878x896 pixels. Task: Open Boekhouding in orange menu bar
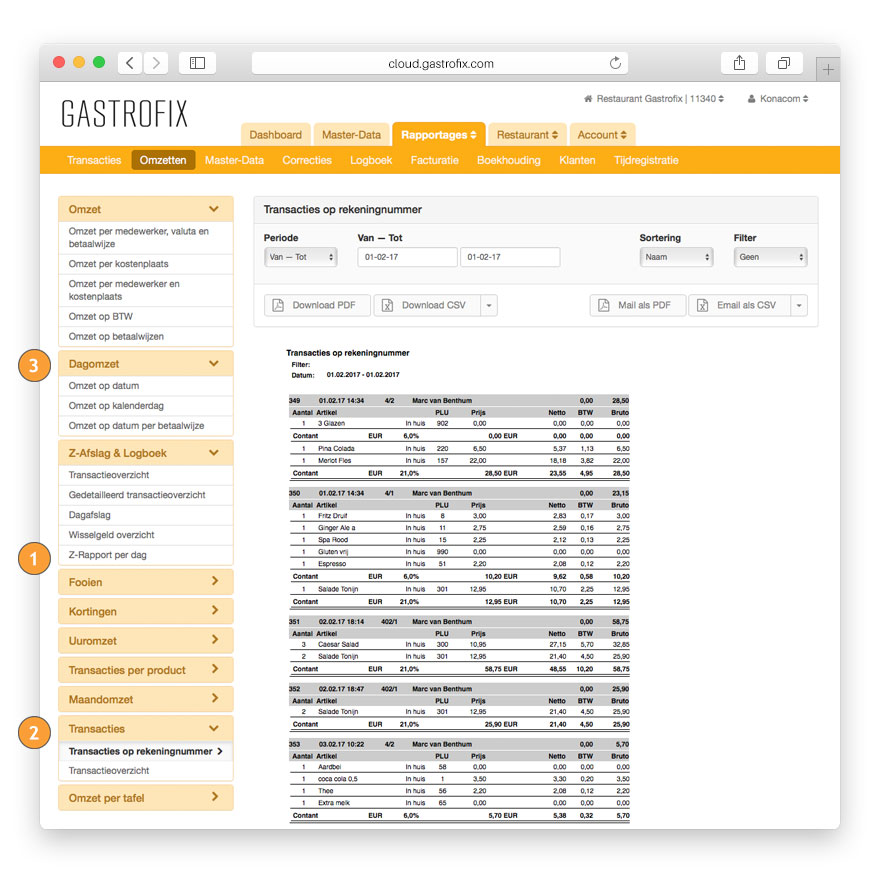coord(508,160)
